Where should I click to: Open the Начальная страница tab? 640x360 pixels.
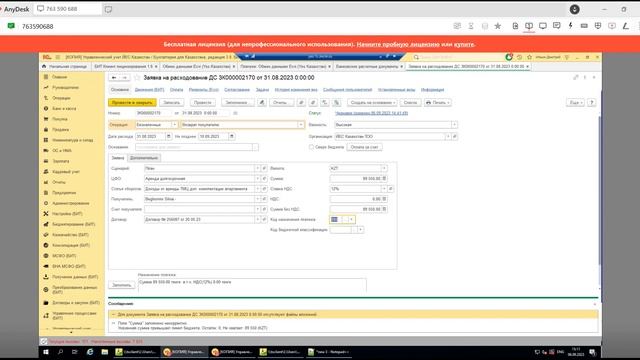65,66
